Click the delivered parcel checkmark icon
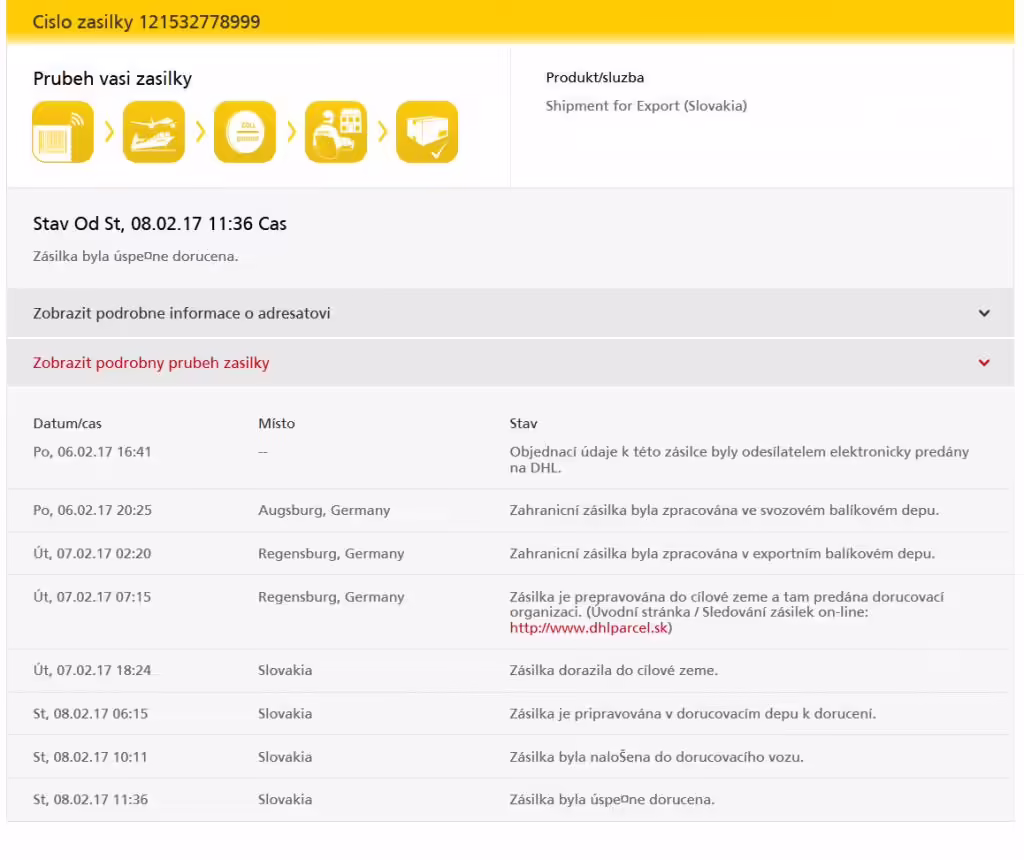Screen dimensions: 1024x860 tap(427, 132)
